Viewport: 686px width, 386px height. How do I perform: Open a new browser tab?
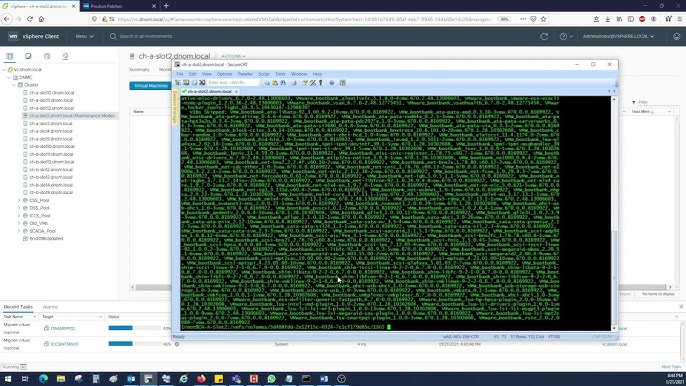166,6
